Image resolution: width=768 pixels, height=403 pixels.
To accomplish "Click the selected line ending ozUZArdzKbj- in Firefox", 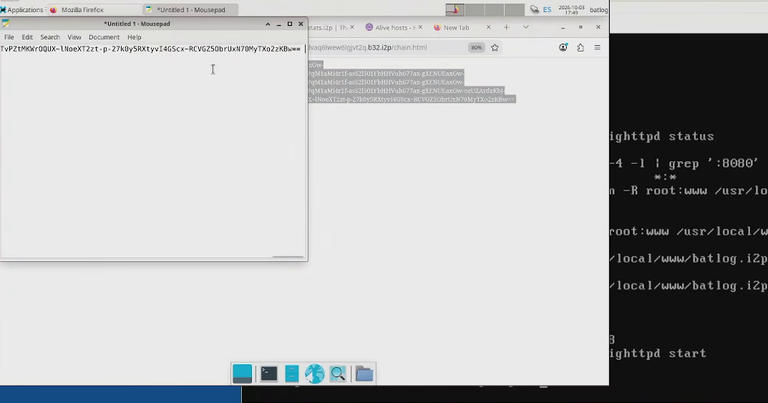I will [406, 91].
